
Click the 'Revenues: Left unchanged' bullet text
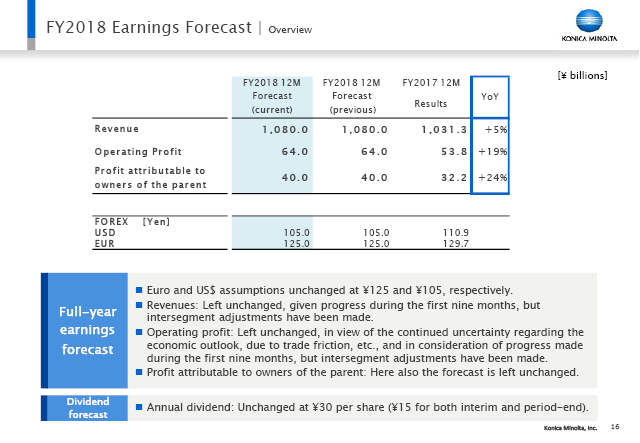(343, 311)
